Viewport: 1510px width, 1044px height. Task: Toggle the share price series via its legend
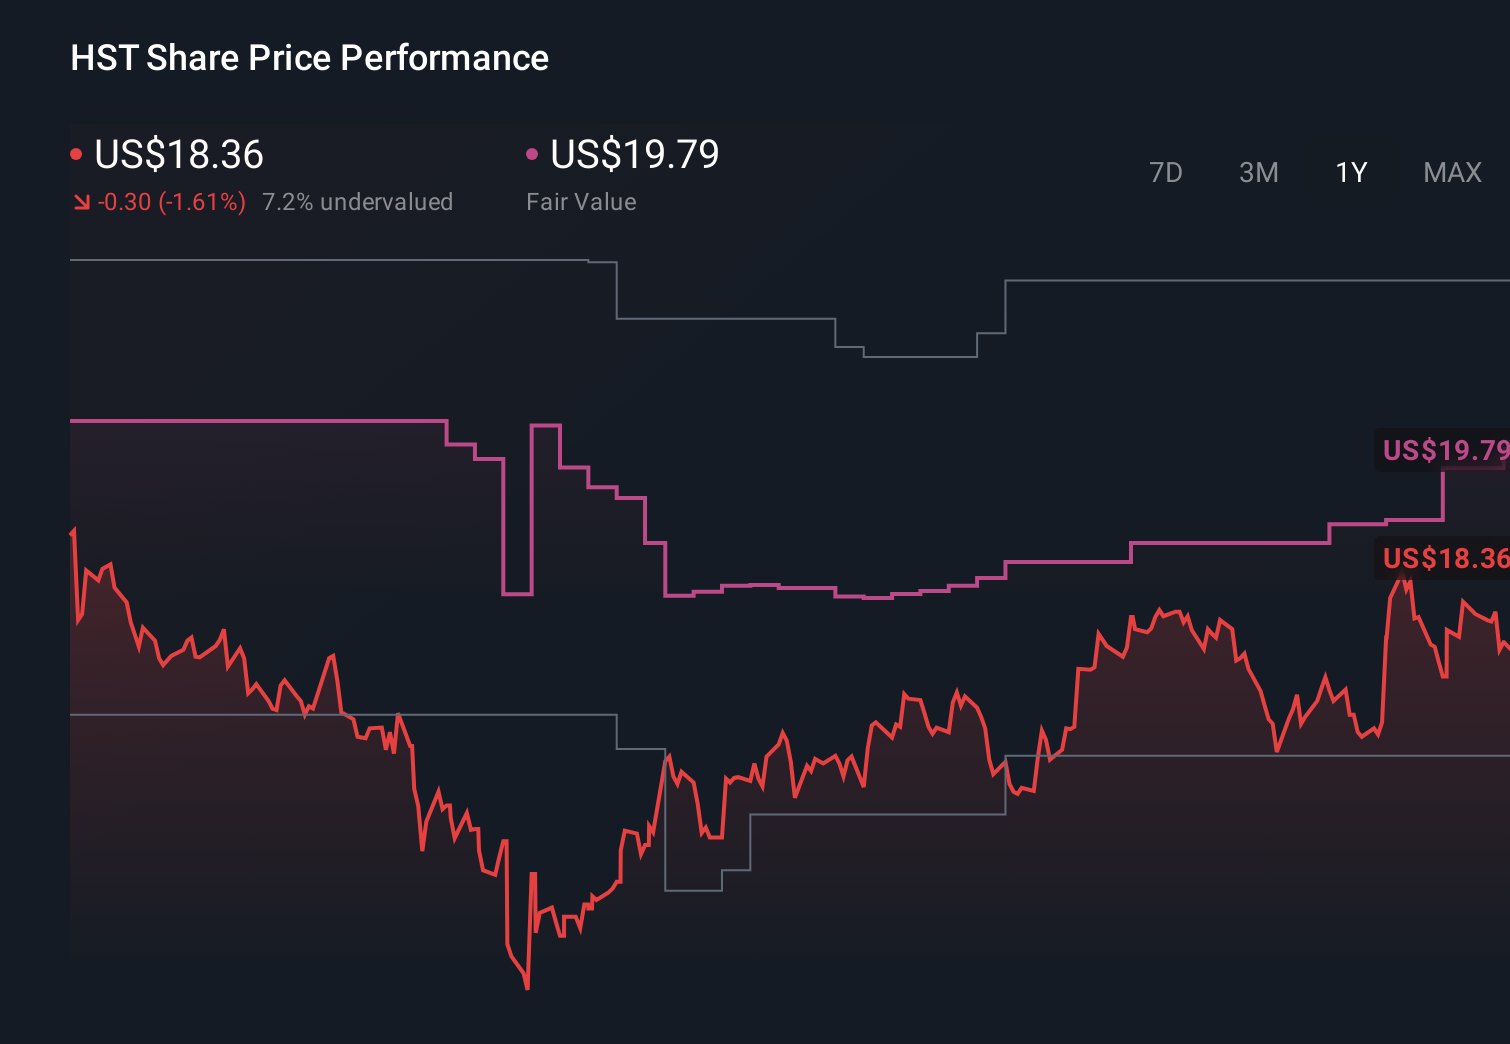(178, 155)
